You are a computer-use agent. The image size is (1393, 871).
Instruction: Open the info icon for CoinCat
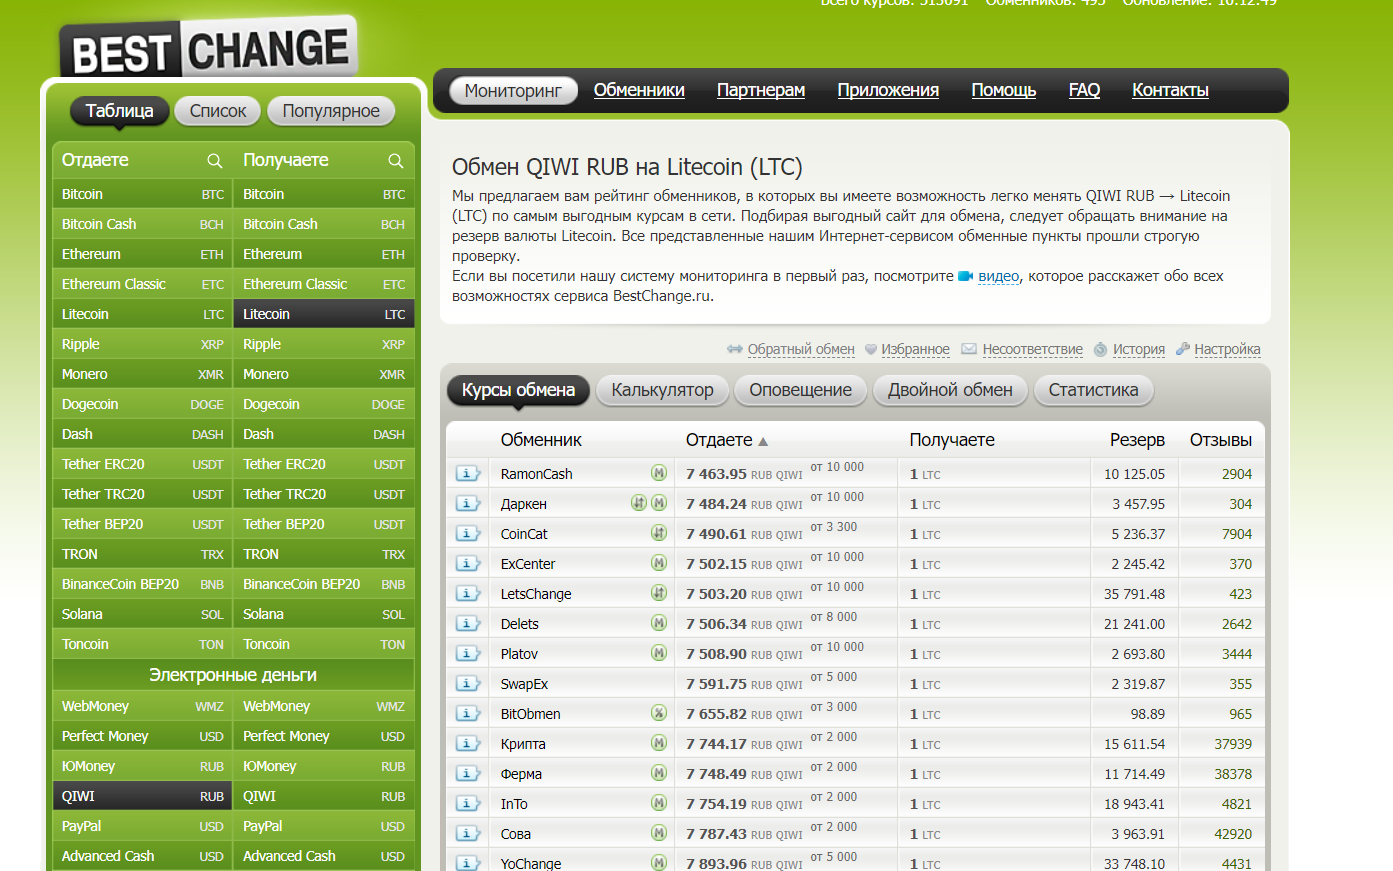coord(468,534)
